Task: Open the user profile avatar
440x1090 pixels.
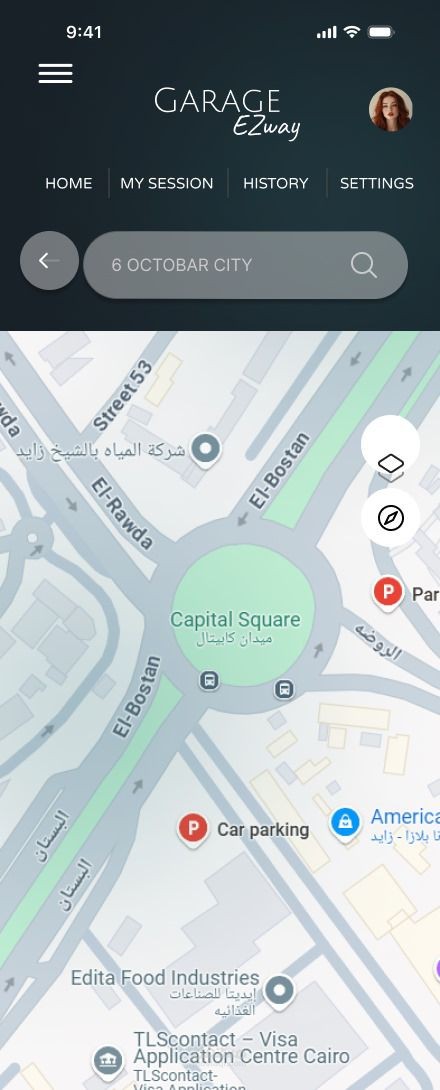Action: point(391,109)
